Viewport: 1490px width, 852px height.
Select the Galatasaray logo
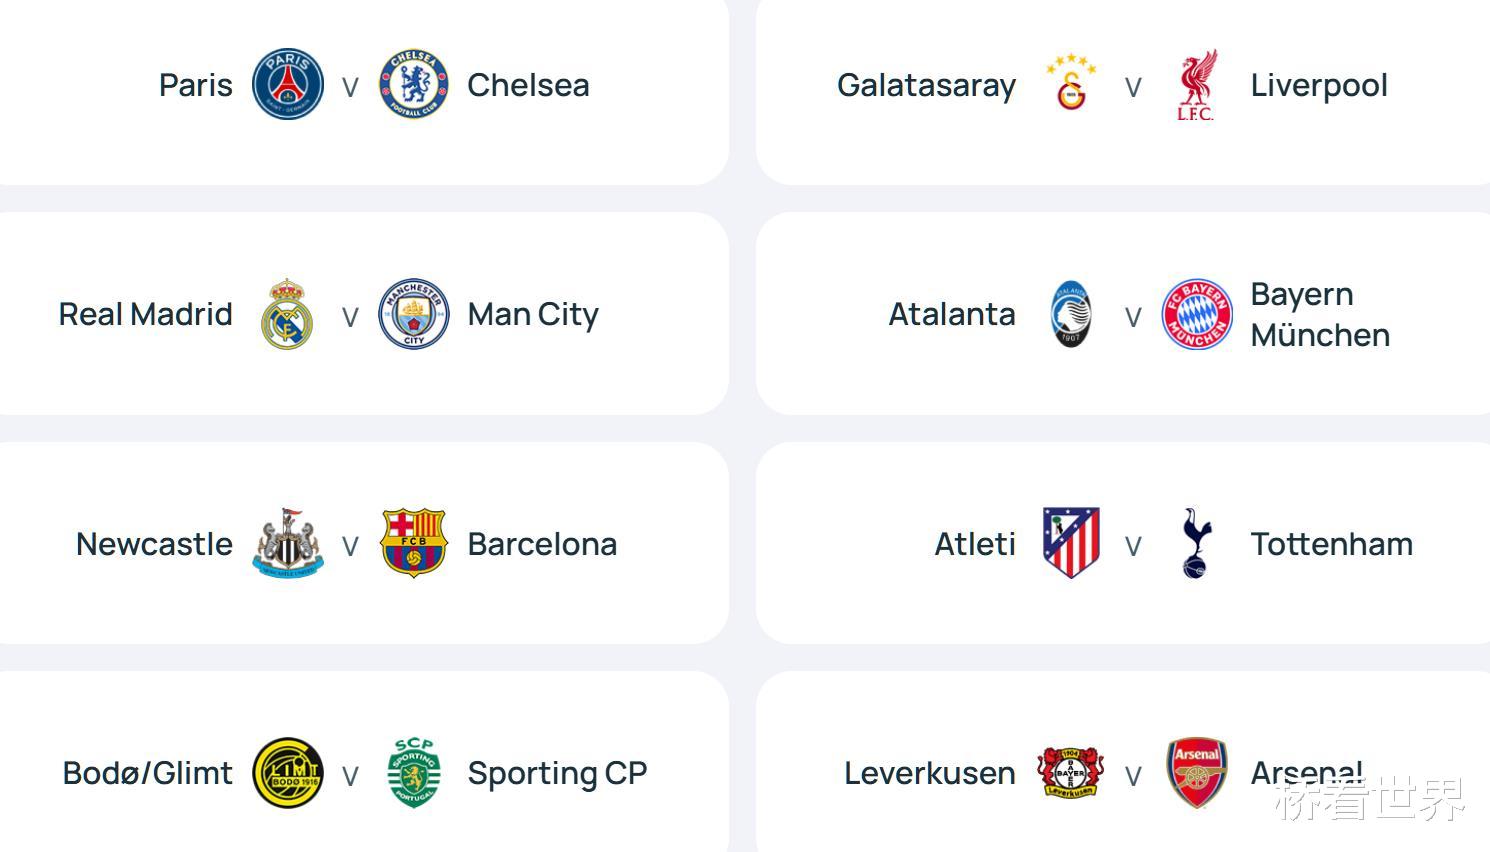click(1071, 84)
